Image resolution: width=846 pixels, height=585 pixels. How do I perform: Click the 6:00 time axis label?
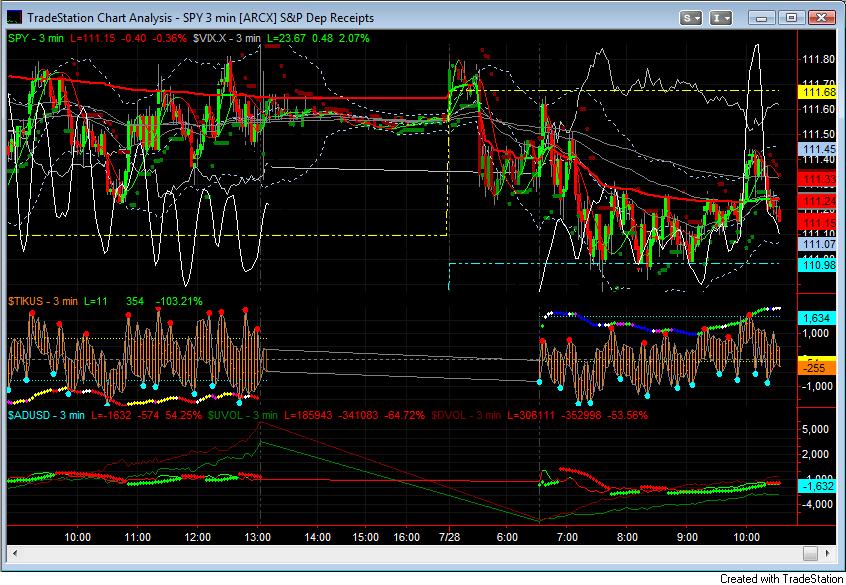(x=507, y=537)
